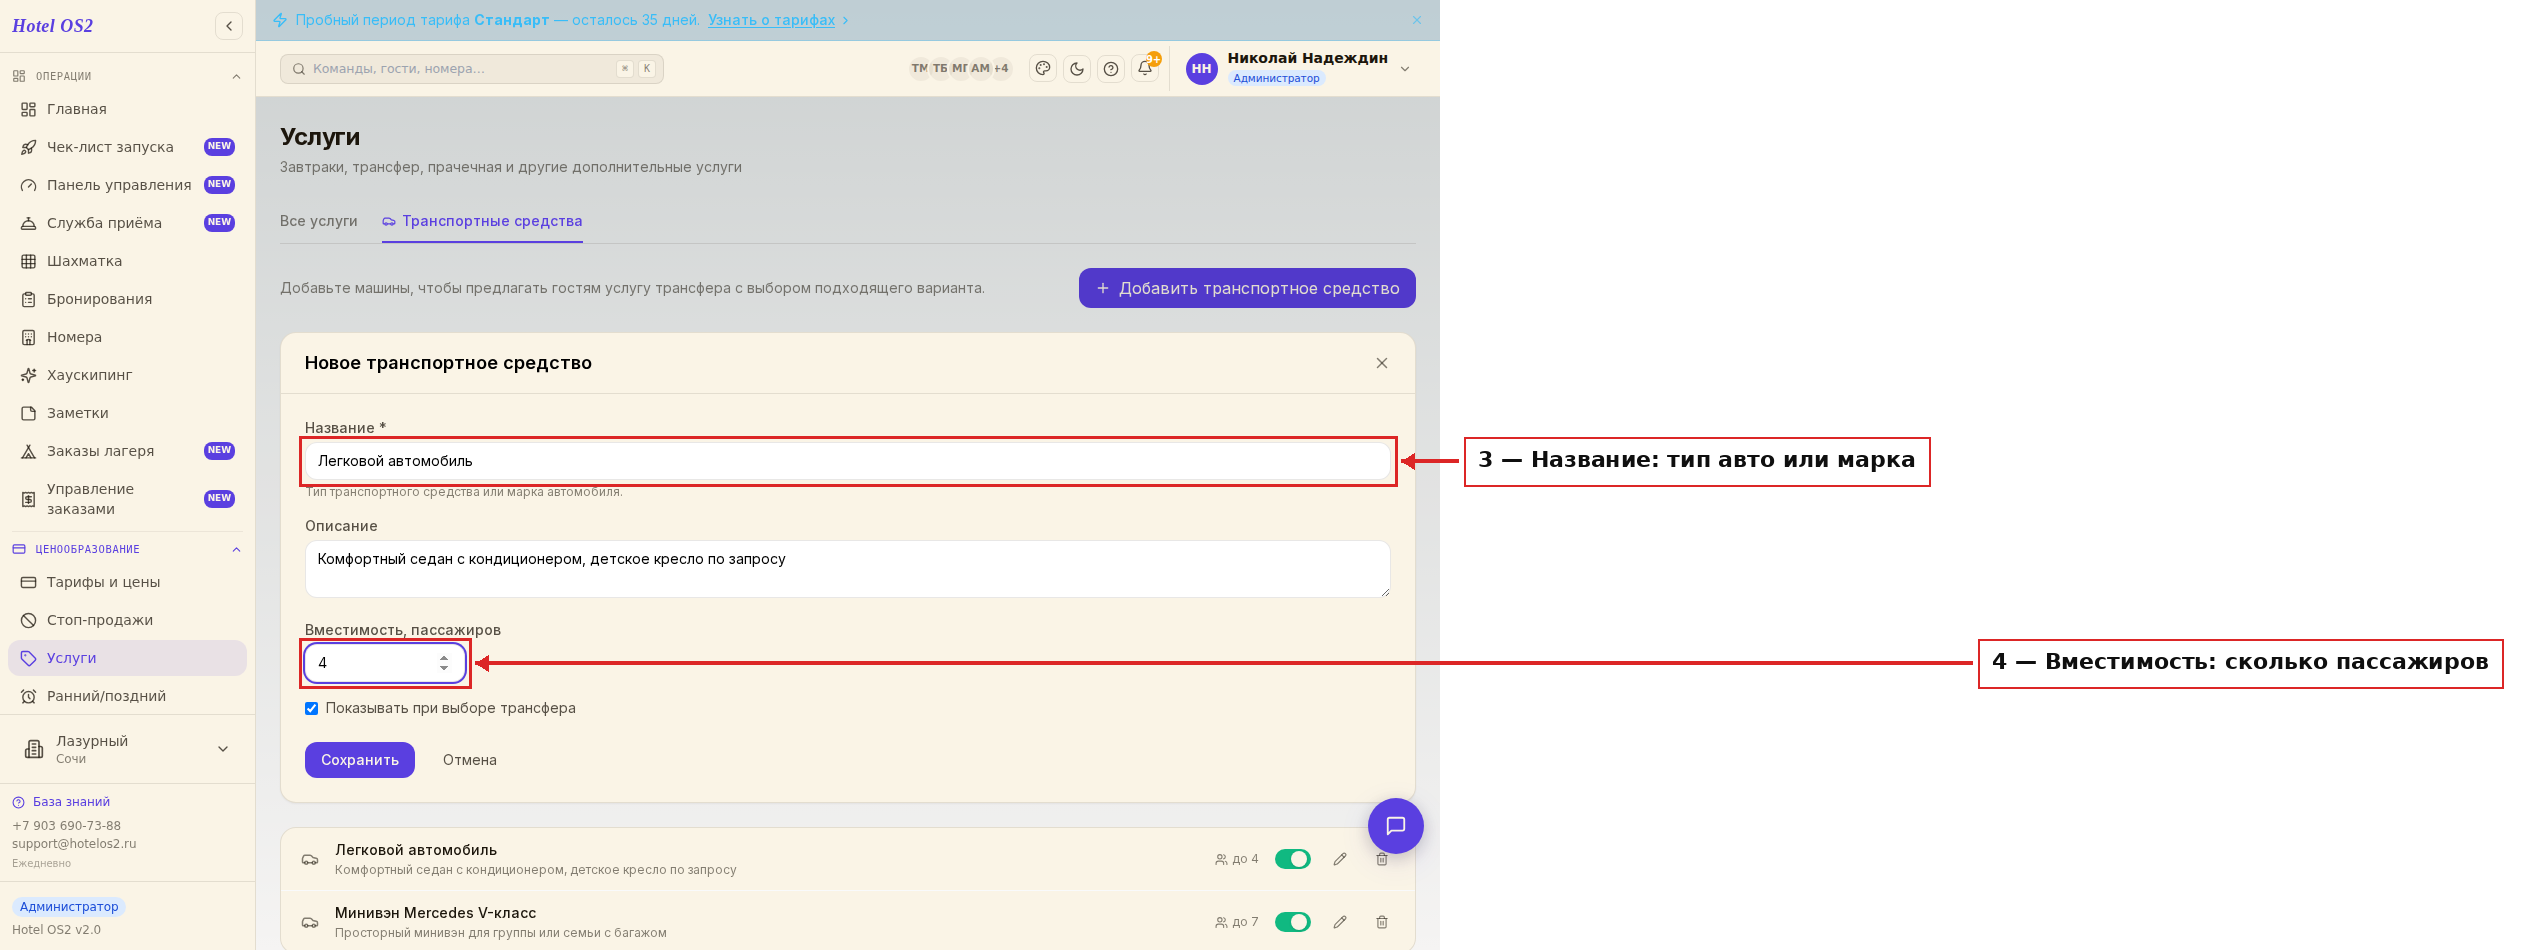The height and width of the screenshot is (950, 2527).
Task: Open the theme palette icon in header
Action: (1043, 69)
